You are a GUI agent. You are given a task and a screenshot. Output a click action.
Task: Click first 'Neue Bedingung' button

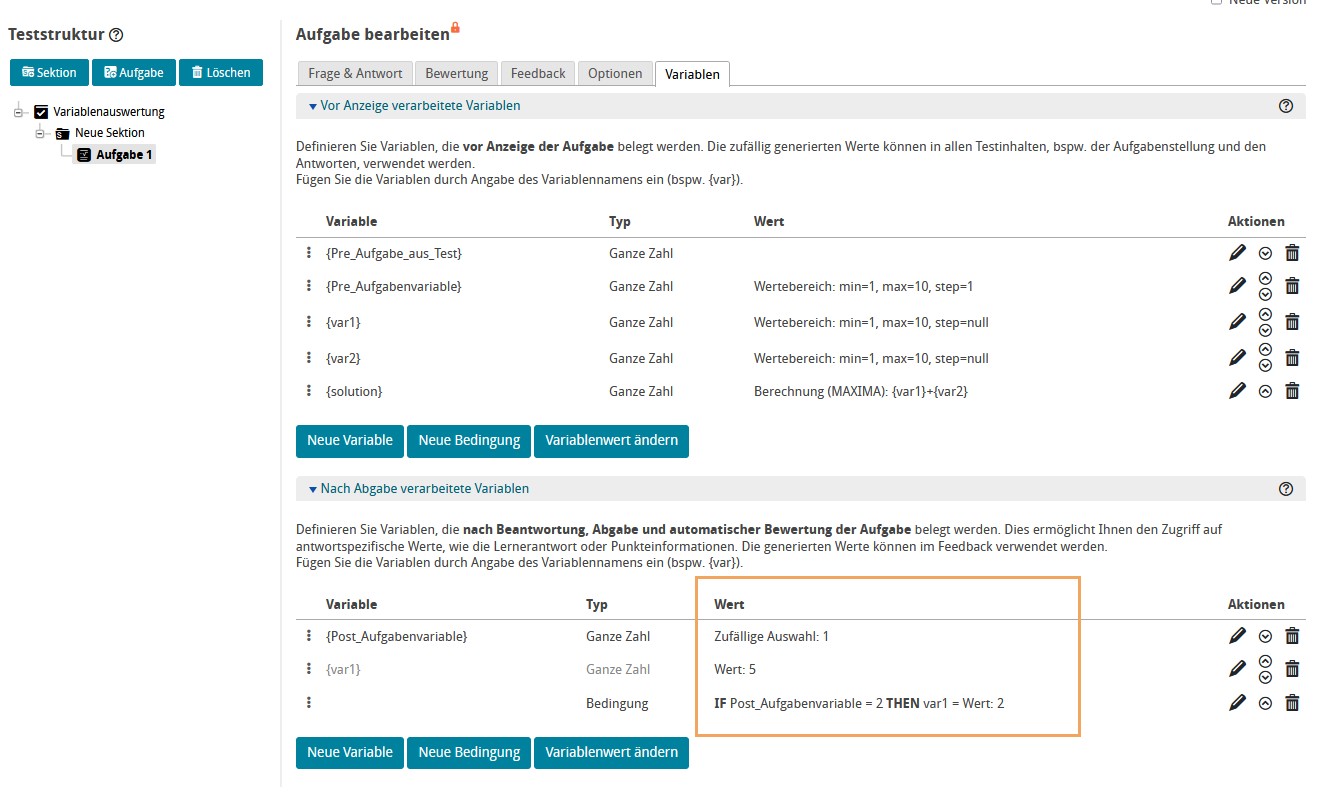coord(469,440)
